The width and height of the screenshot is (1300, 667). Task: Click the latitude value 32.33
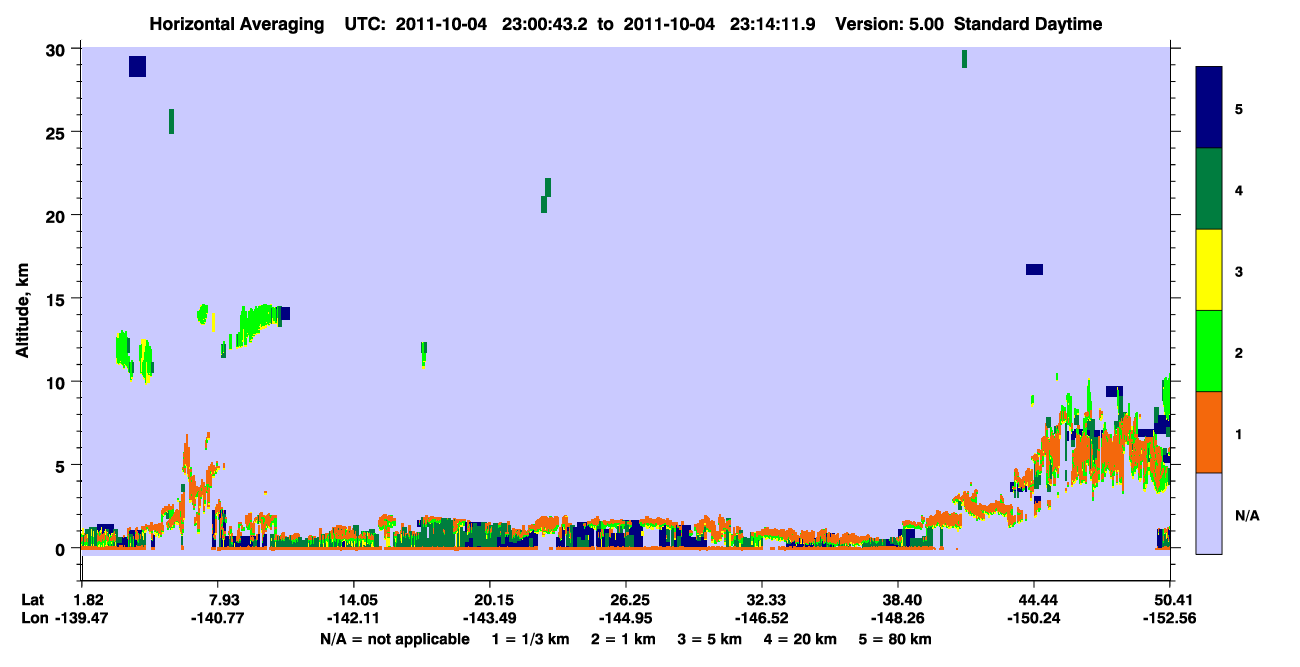pyautogui.click(x=762, y=600)
